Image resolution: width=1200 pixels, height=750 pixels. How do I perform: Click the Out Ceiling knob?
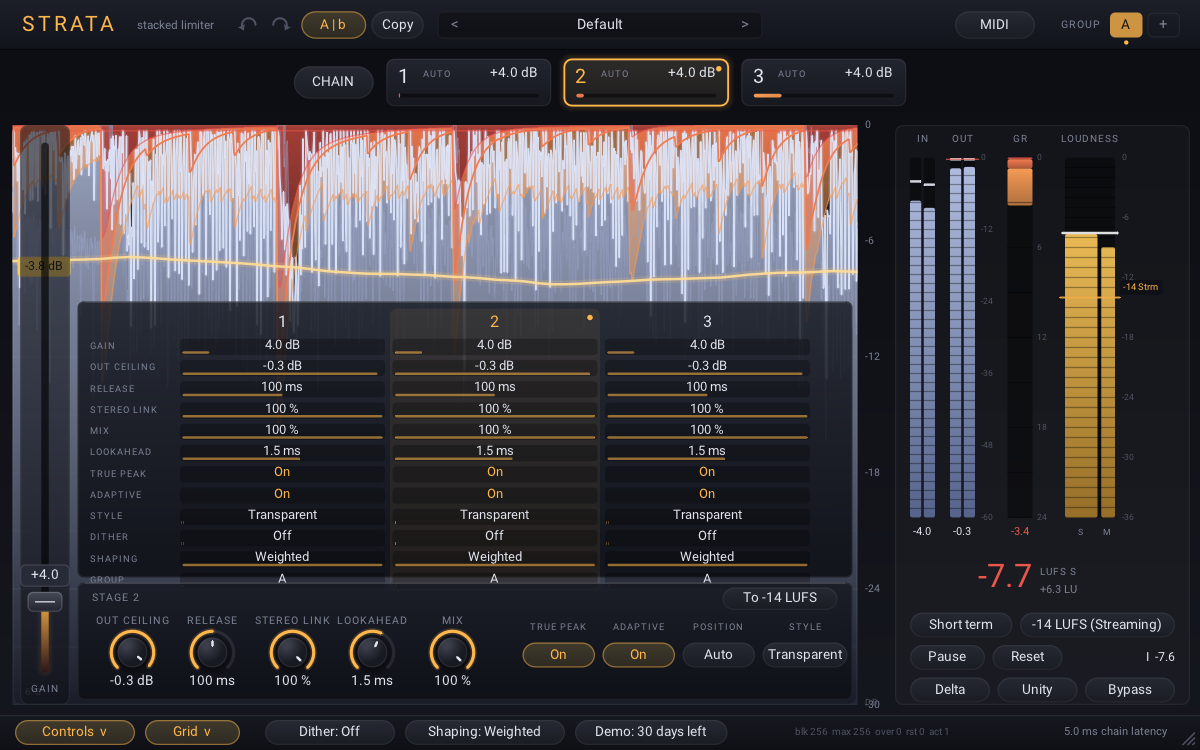[131, 652]
